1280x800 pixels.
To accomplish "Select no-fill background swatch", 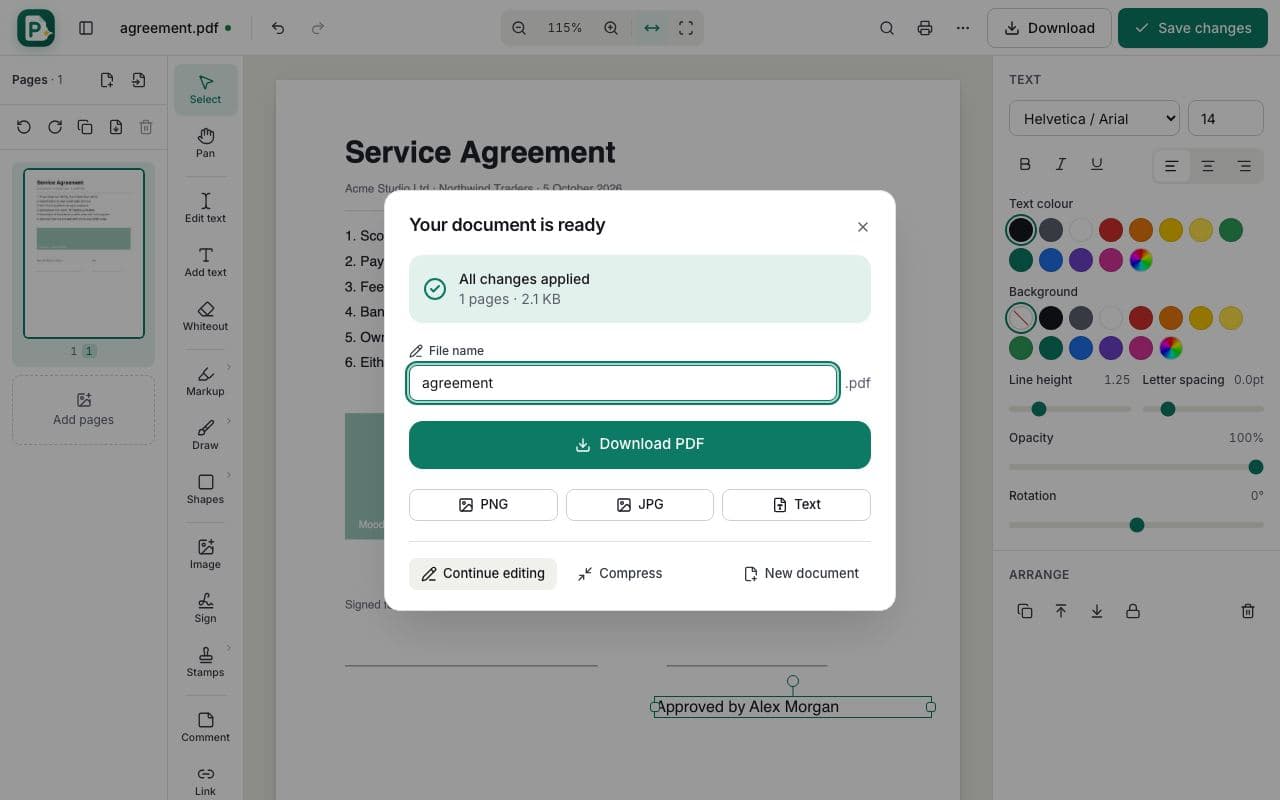I will pos(1021,318).
